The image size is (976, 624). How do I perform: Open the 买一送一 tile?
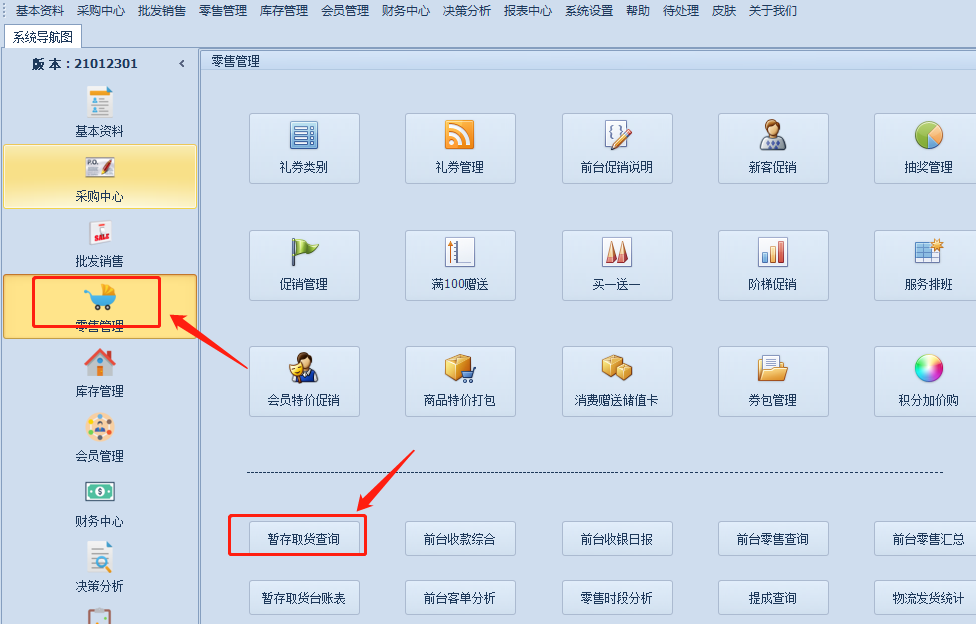coord(617,265)
